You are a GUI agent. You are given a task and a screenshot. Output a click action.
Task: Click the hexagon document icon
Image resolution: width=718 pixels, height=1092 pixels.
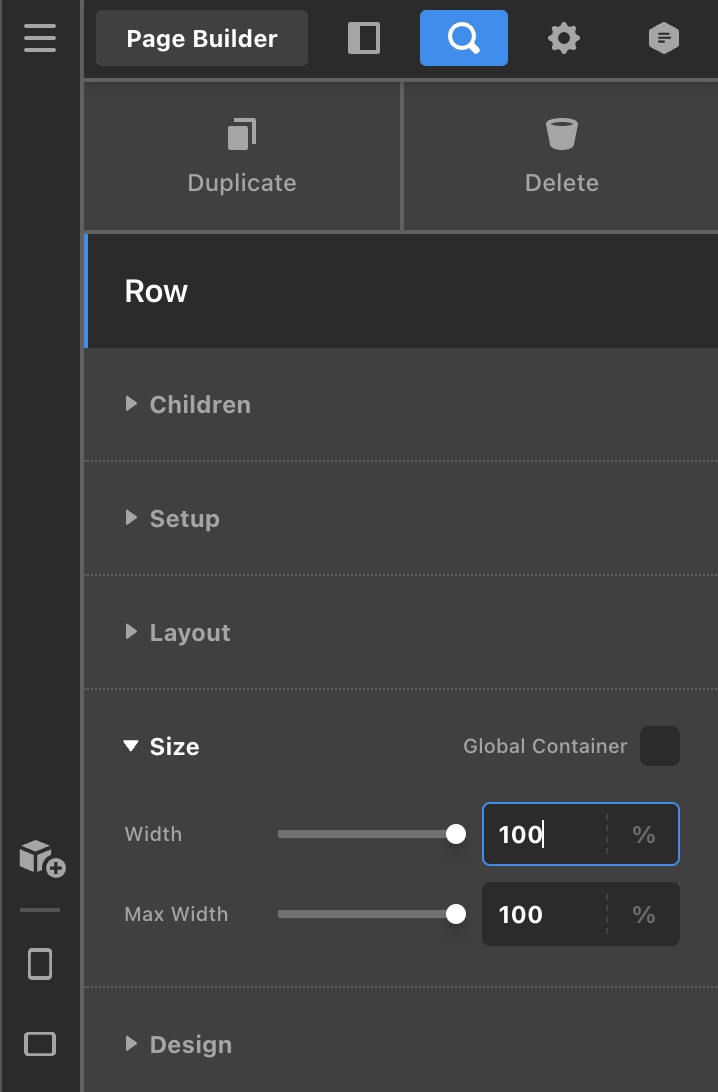(x=663, y=39)
